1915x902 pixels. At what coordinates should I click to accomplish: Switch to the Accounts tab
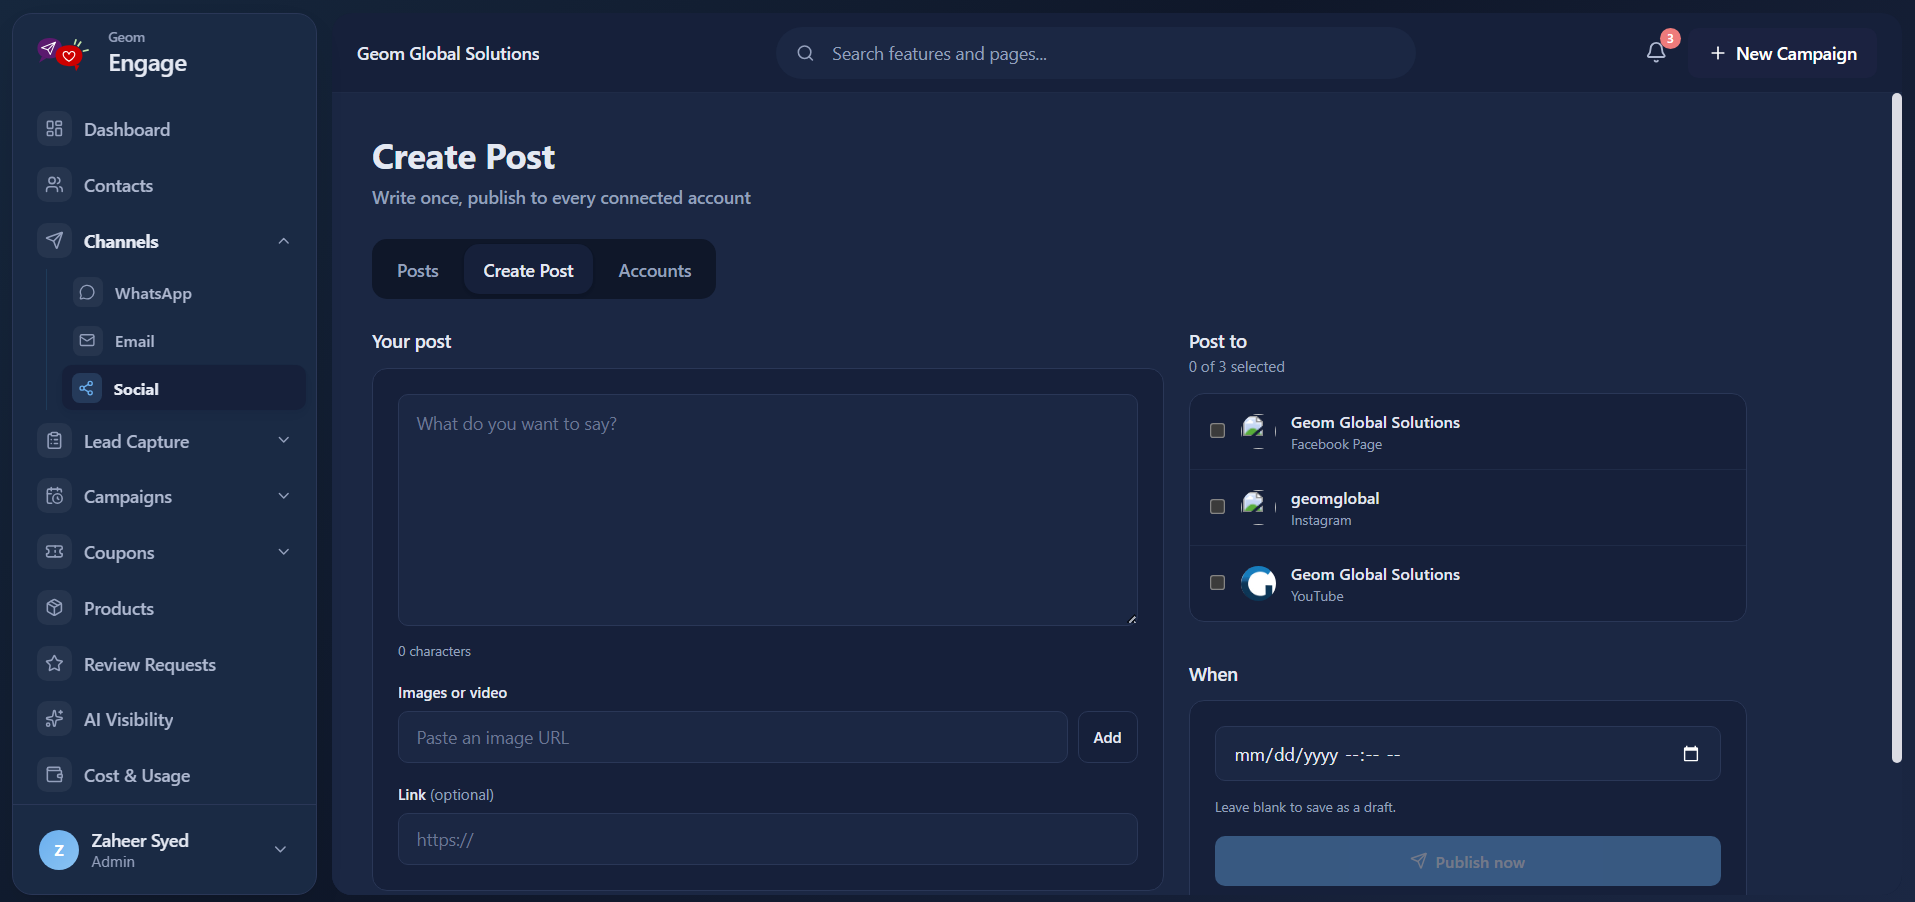click(655, 270)
